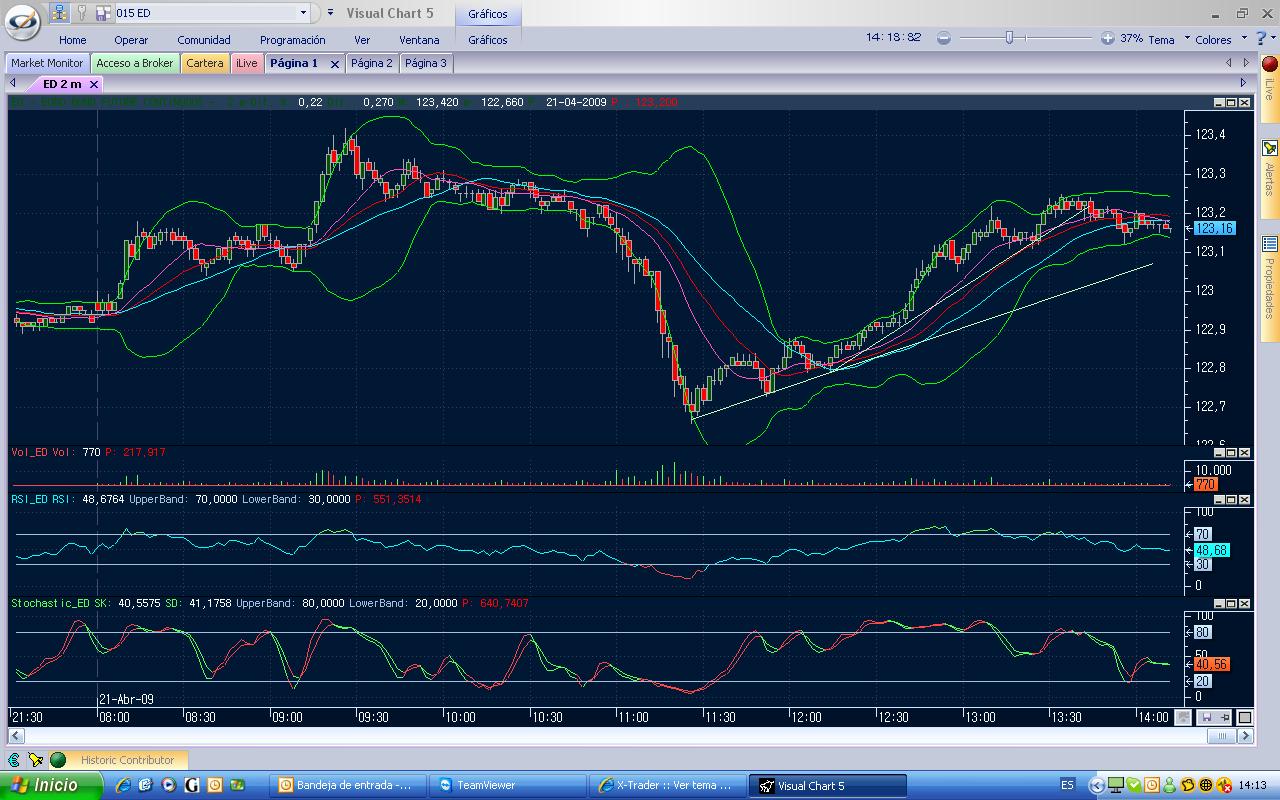The height and width of the screenshot is (800, 1280).
Task: Open the Propiedades side panel
Action: [x=1269, y=278]
